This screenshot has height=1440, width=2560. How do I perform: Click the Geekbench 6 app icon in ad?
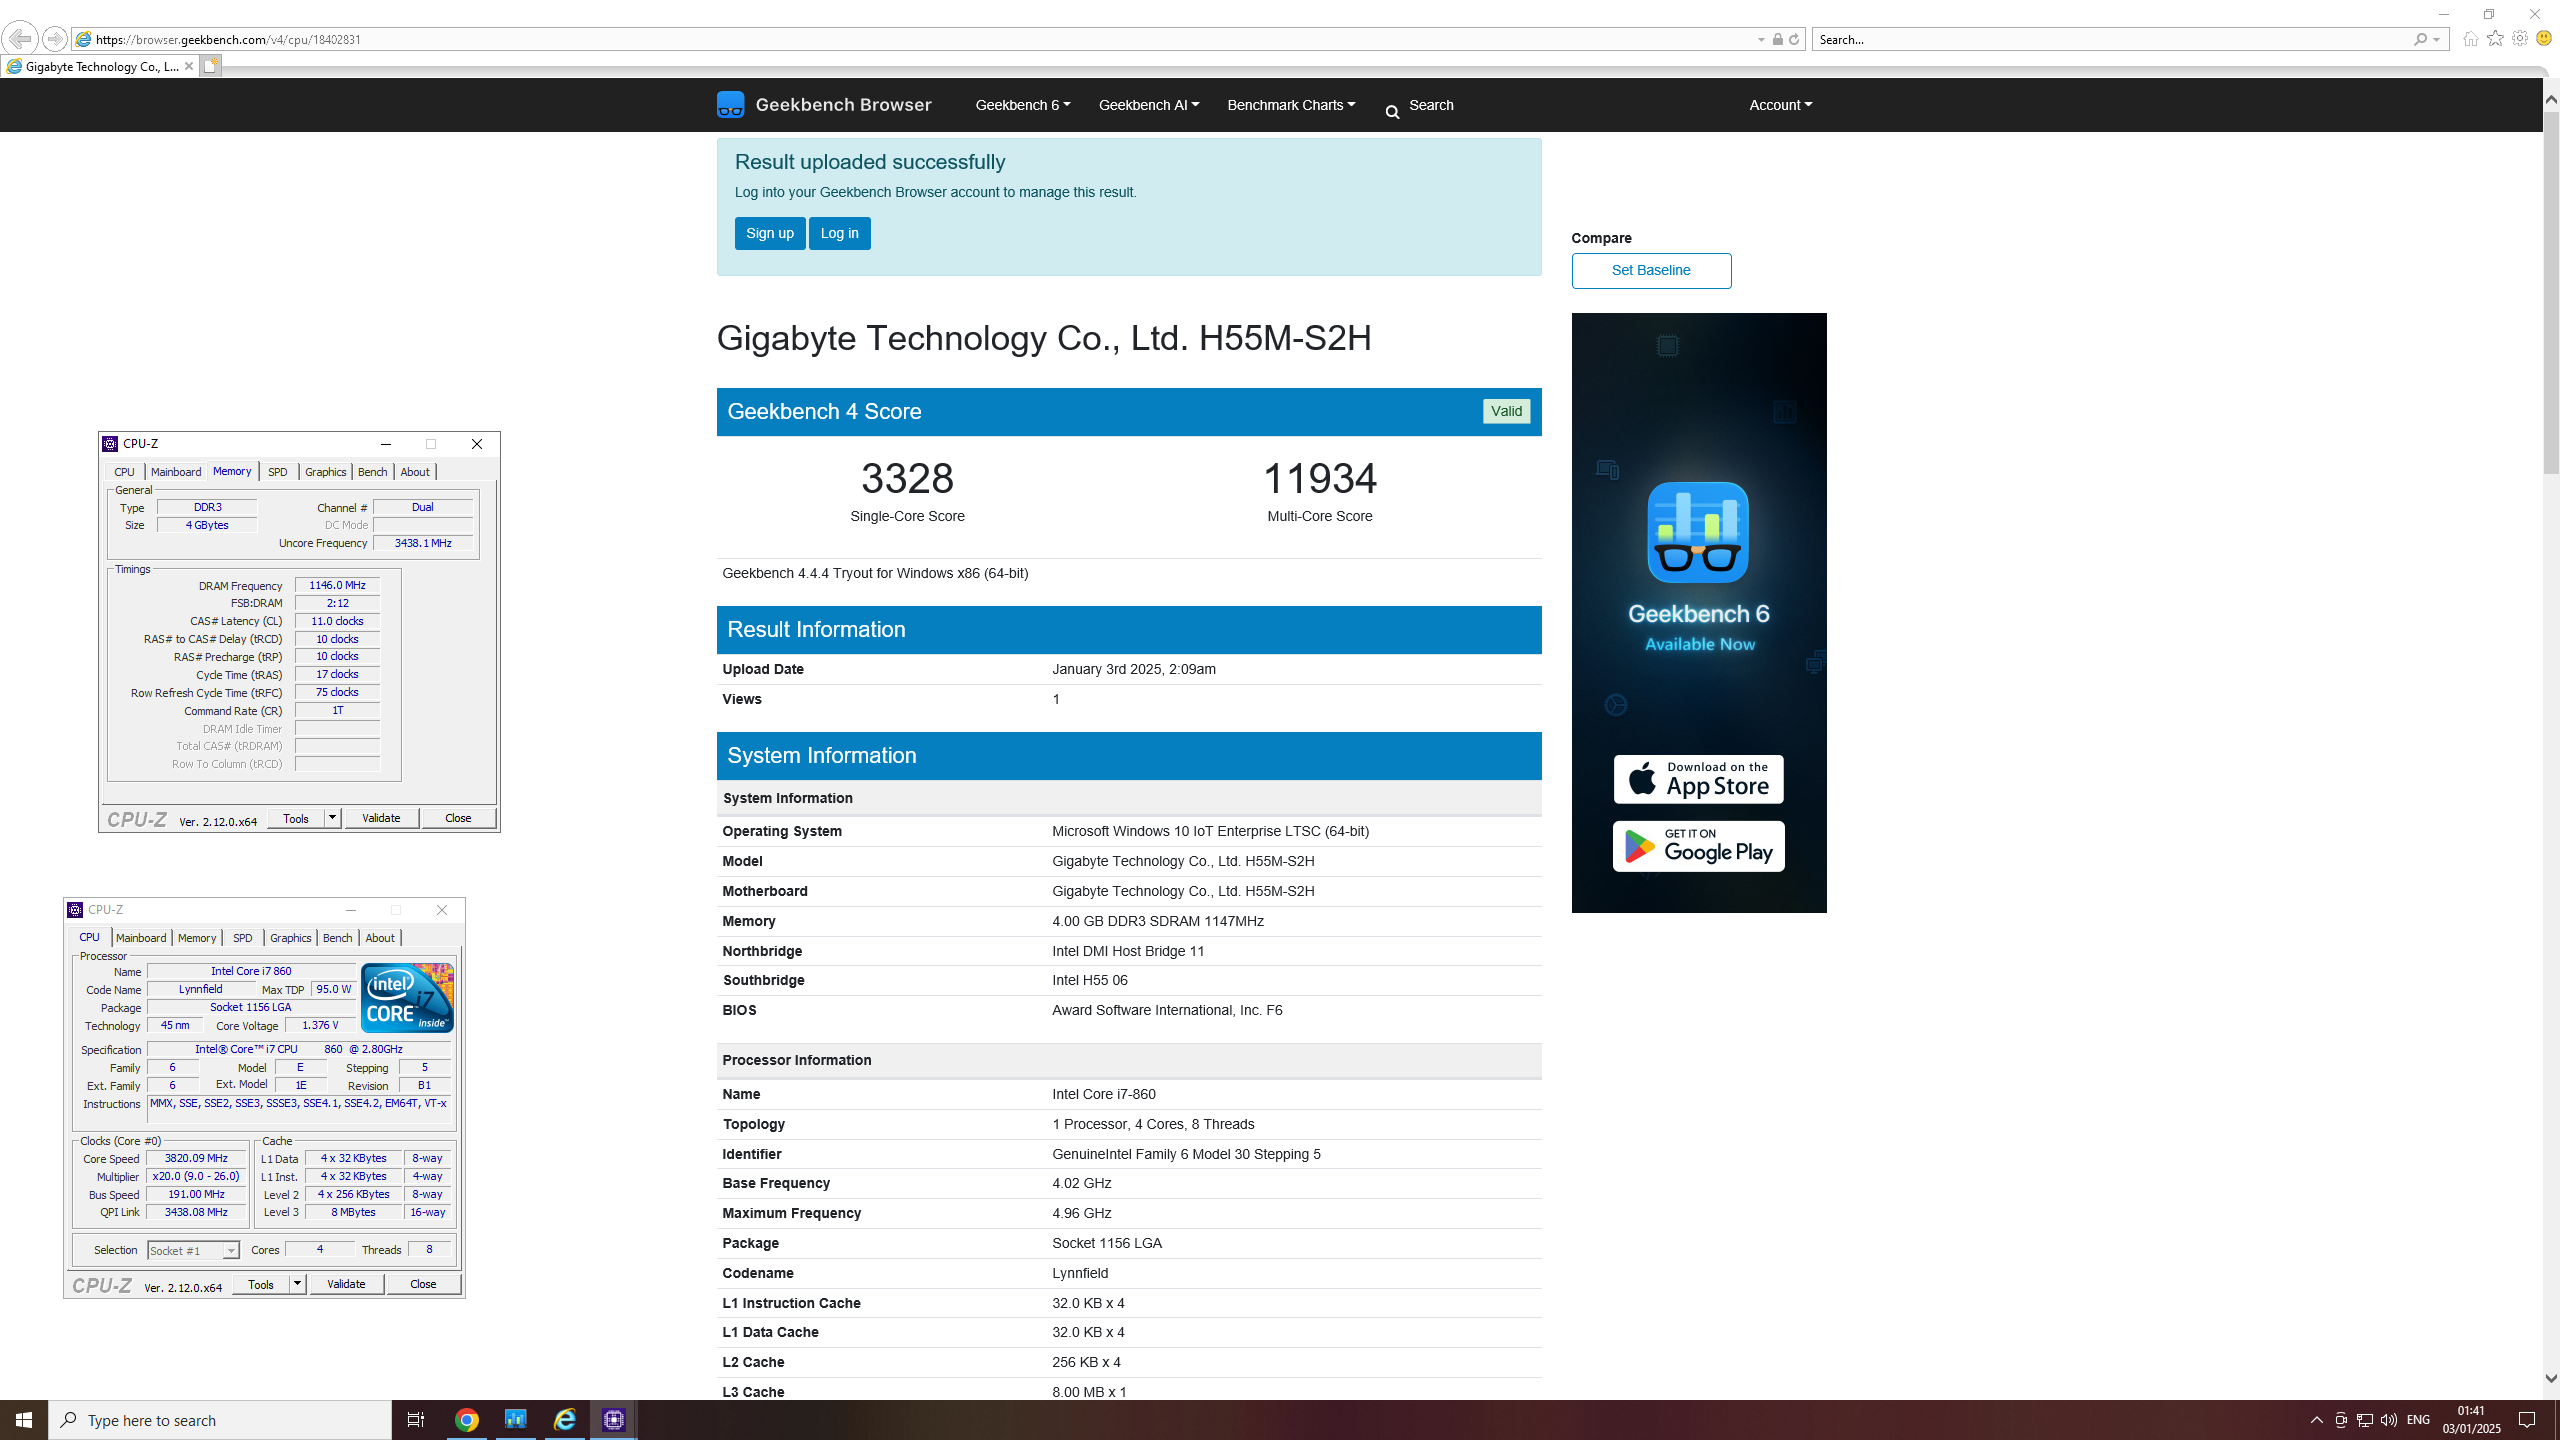point(1698,532)
